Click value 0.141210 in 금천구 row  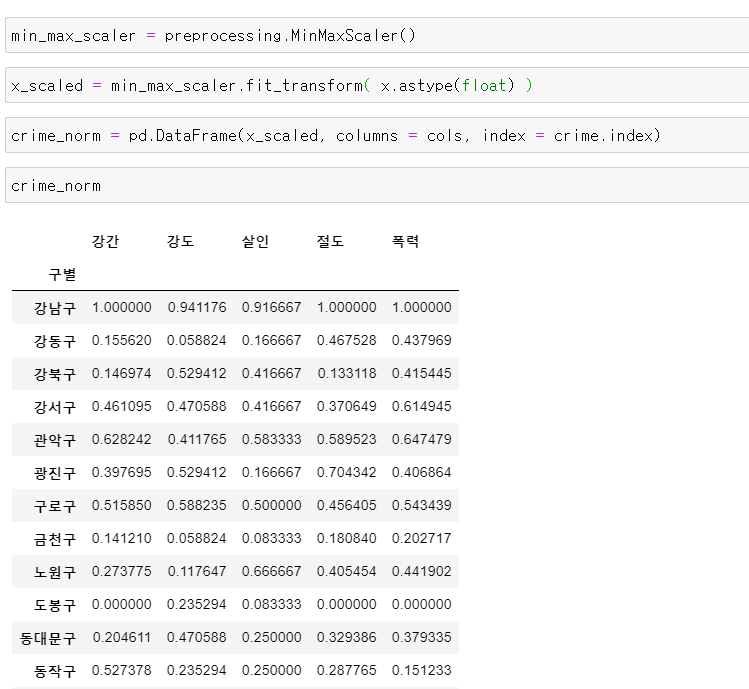click(122, 538)
